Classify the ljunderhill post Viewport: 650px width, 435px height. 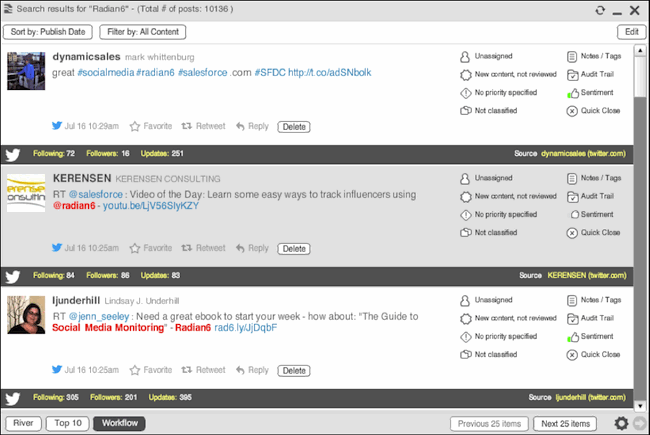tap(489, 355)
